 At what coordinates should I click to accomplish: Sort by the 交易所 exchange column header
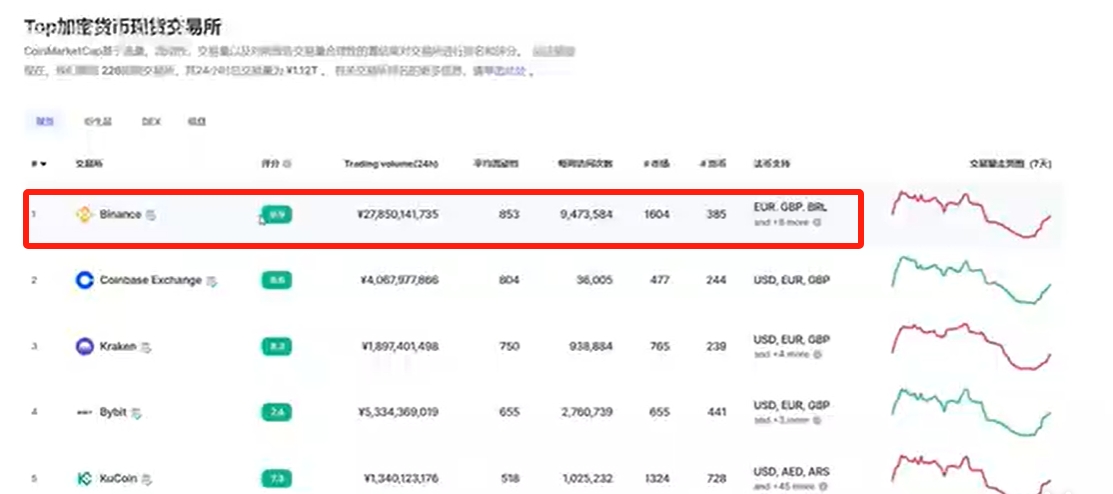pos(89,164)
